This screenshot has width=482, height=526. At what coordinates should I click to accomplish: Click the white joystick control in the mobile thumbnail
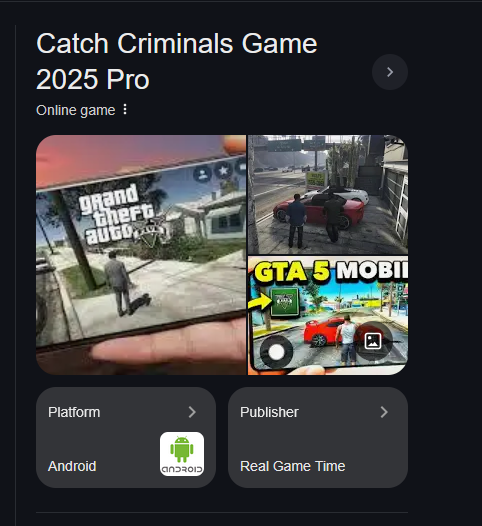[x=276, y=352]
